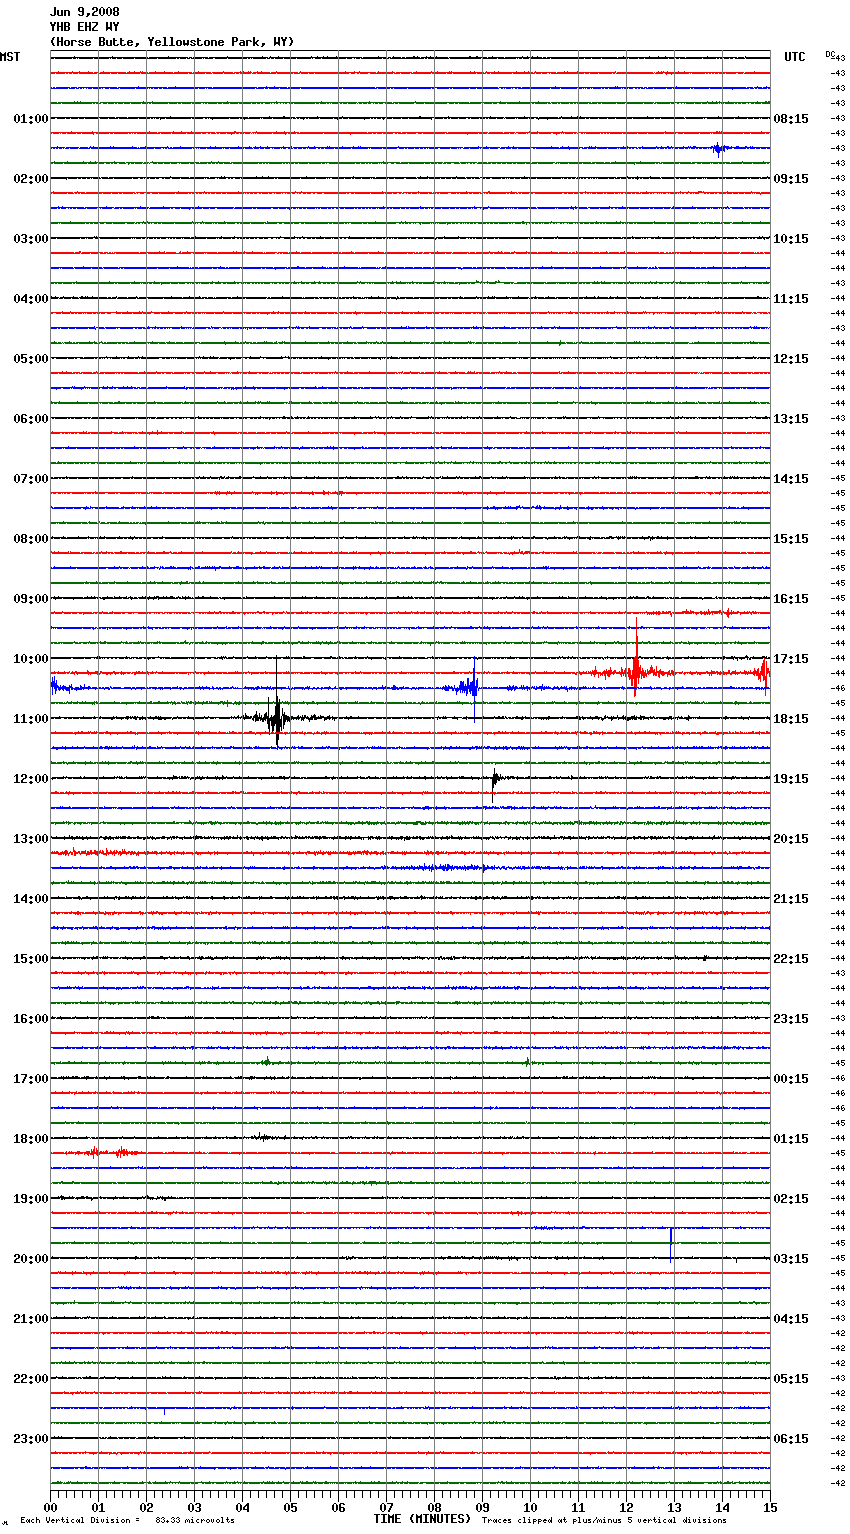Click the large red spike near minute 12
This screenshot has width=850, height=1534.
pos(635,660)
